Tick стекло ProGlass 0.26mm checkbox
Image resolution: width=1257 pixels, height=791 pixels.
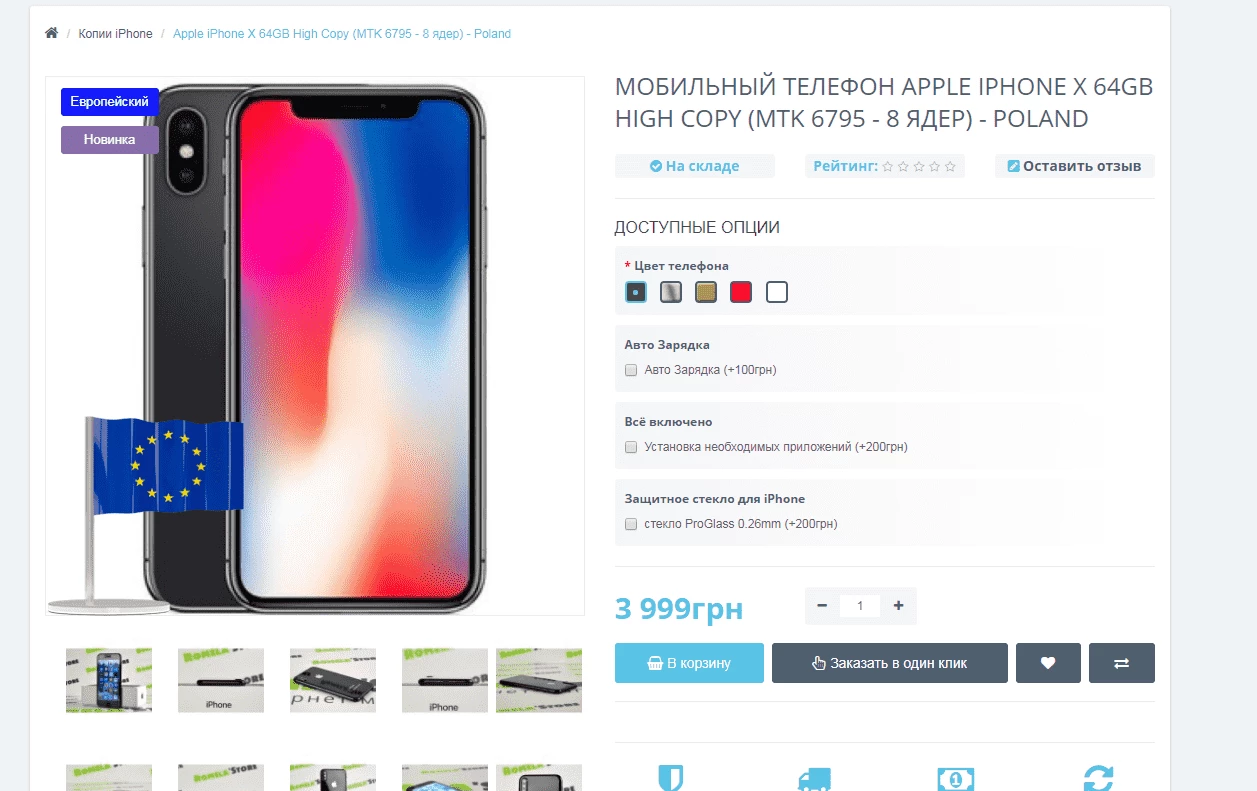[x=631, y=524]
